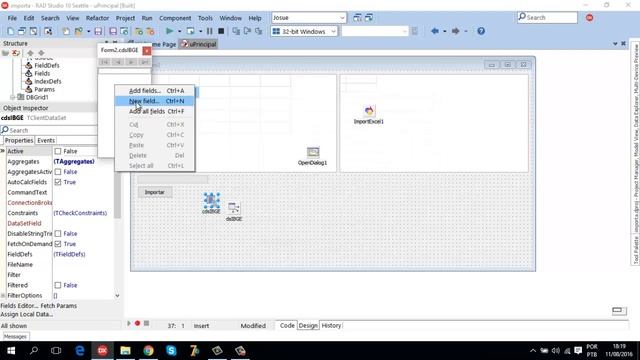Viewport: 640px width, 360px height.
Task: Click the Fetch Params link
Action: tap(58, 306)
